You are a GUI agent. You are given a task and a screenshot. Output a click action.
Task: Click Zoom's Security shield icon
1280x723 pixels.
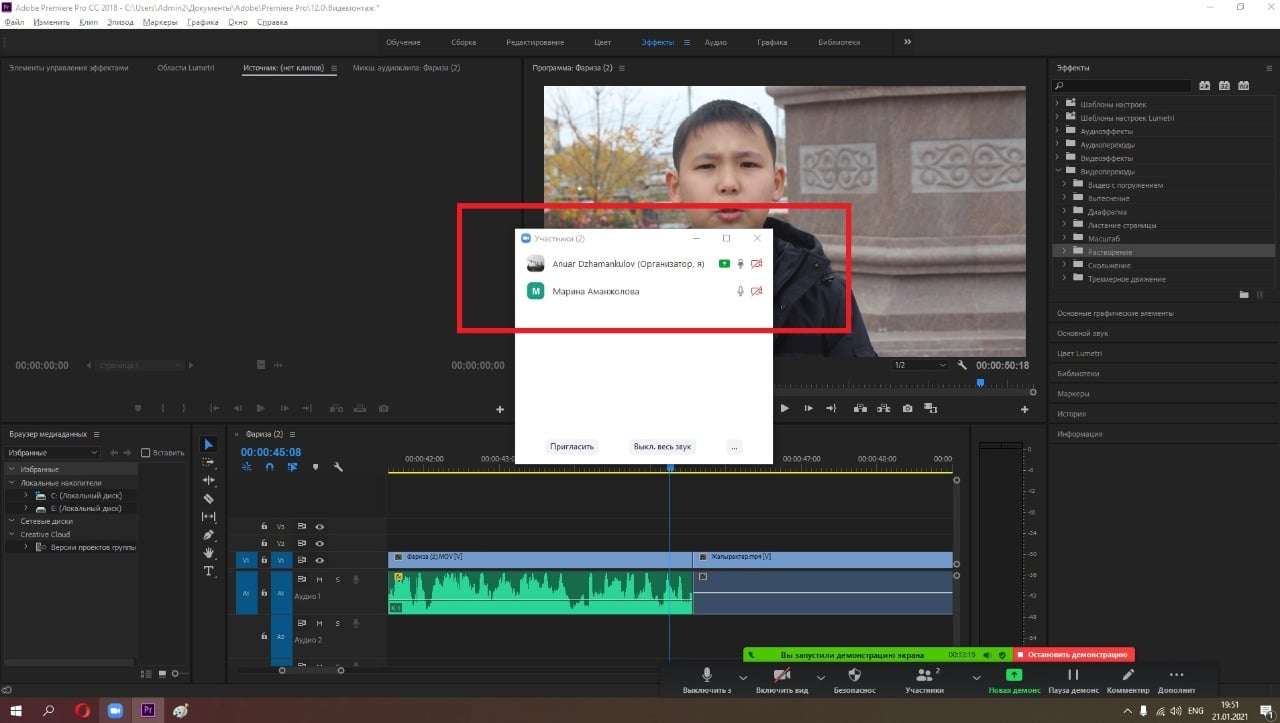click(854, 675)
